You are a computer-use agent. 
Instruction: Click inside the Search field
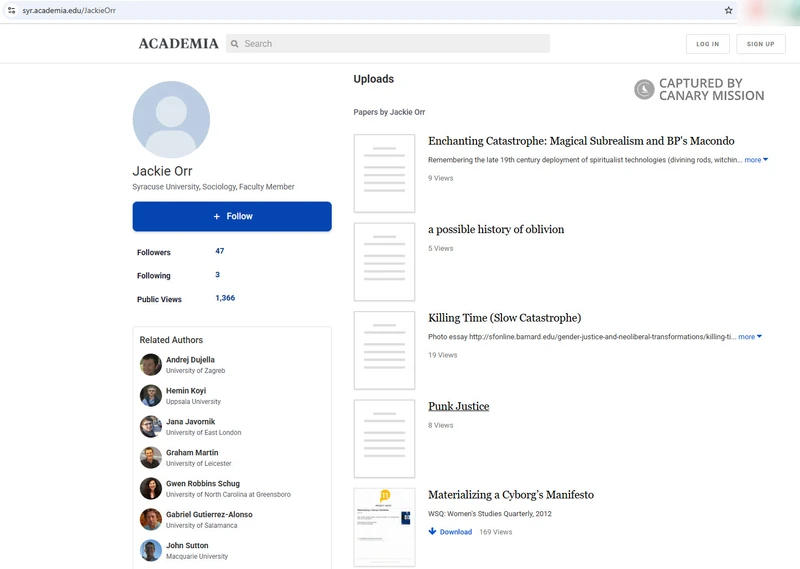pos(388,44)
